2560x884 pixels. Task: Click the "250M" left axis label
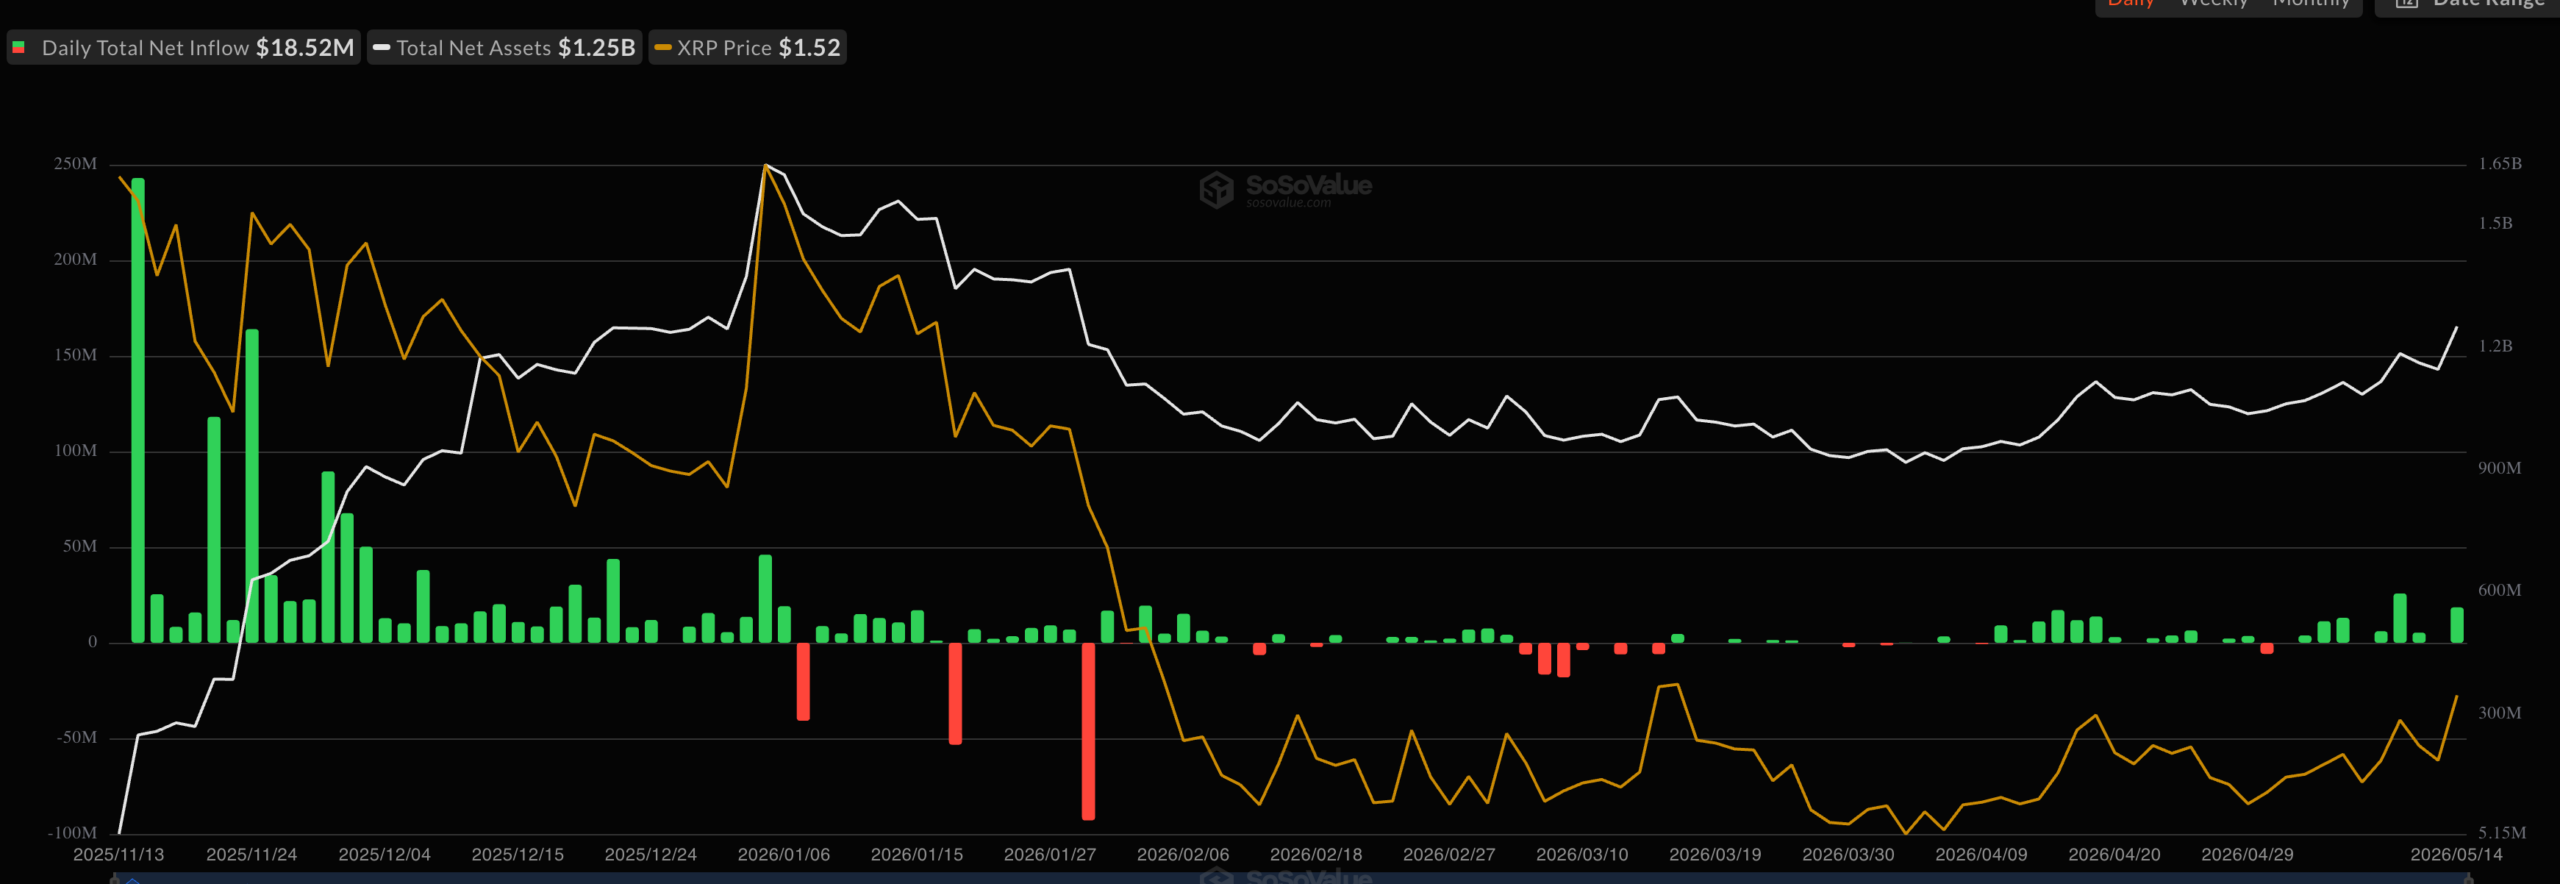coord(76,164)
